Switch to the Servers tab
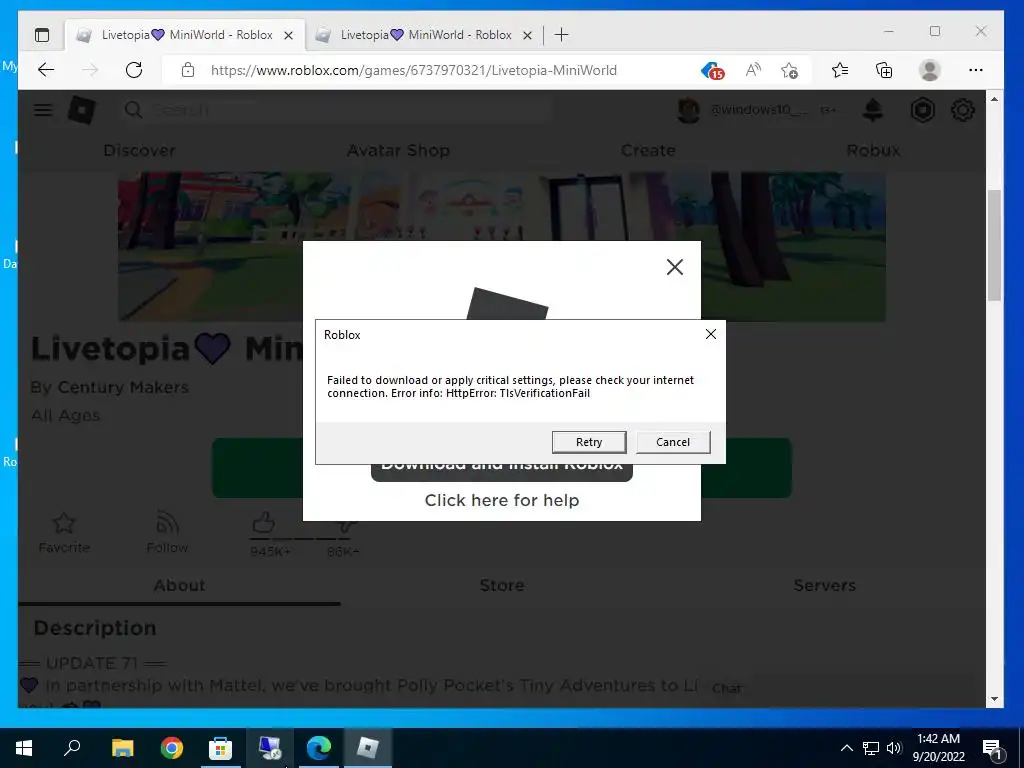This screenshot has height=768, width=1024. coord(824,586)
